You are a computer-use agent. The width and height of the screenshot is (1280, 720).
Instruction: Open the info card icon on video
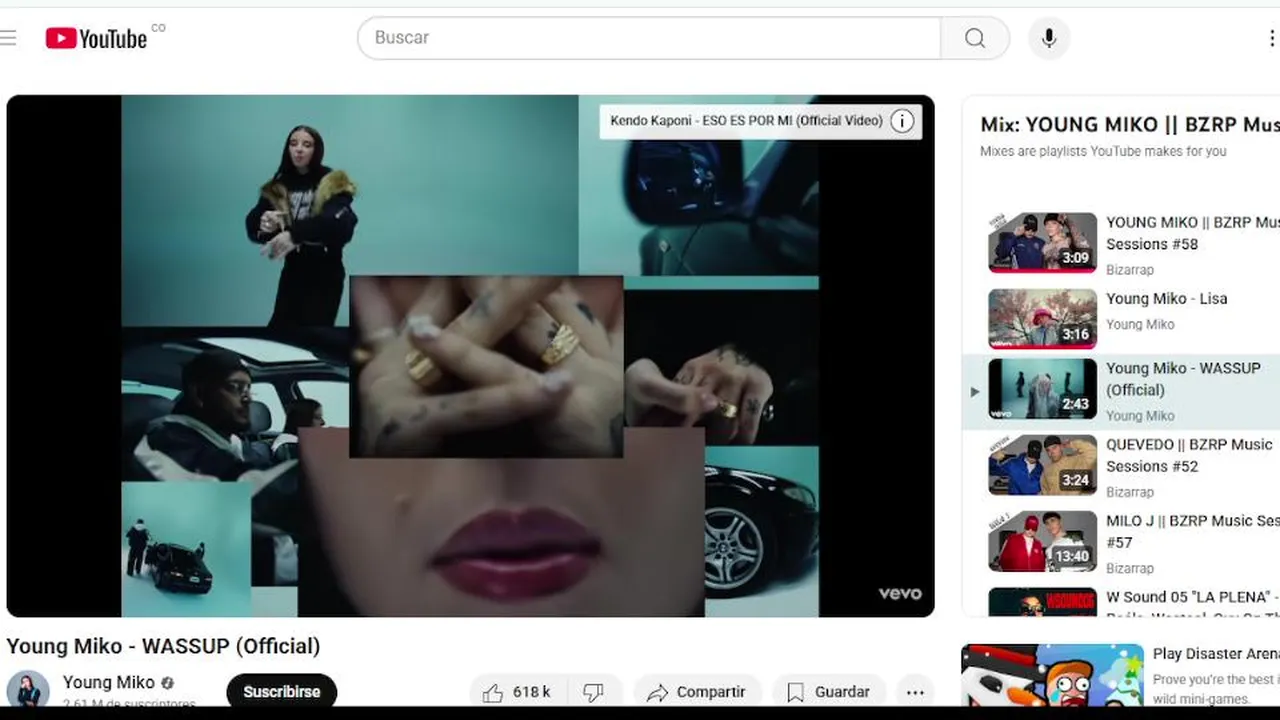[902, 121]
